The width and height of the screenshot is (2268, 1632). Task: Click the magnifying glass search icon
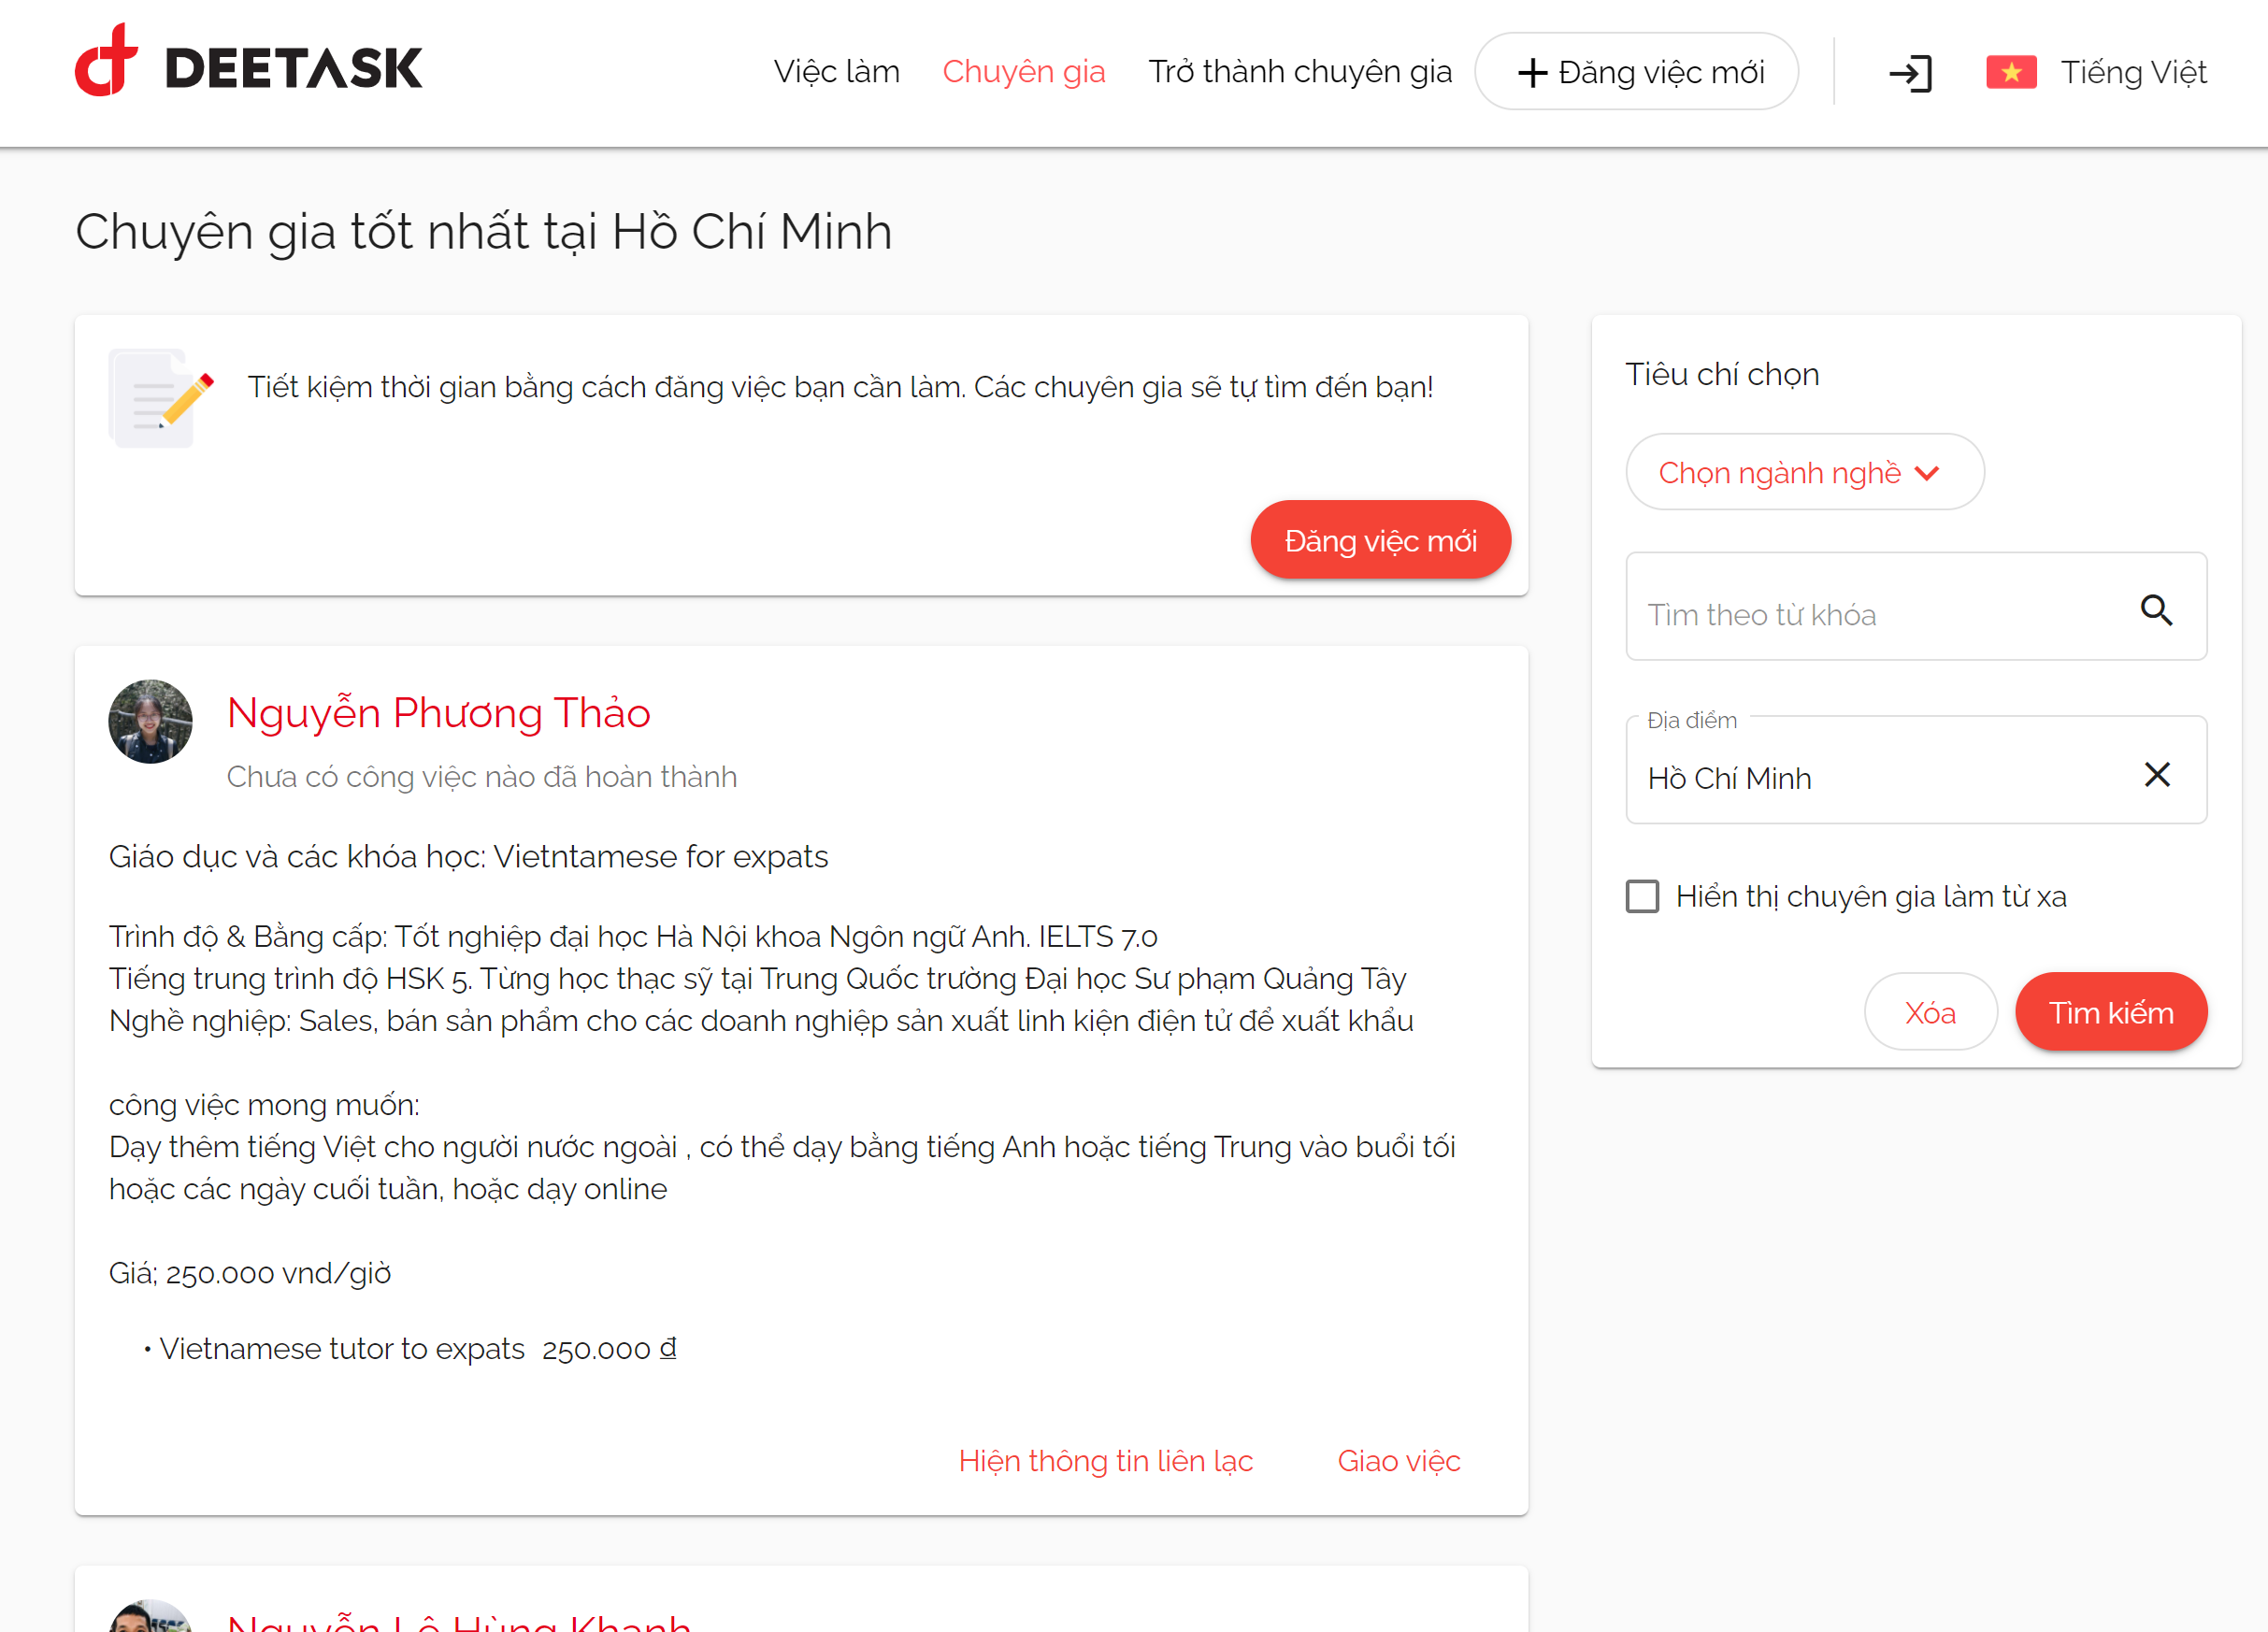pyautogui.click(x=2156, y=610)
